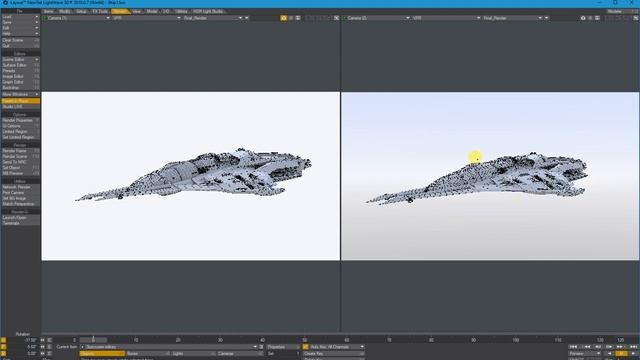
Task: Open right viewport Final_Render dropdown
Action: 512,18
